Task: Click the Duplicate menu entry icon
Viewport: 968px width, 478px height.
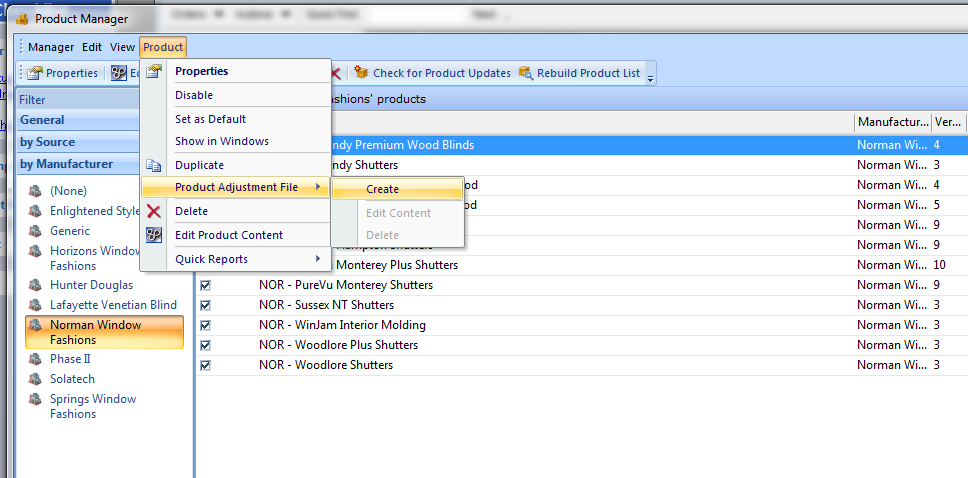Action: coord(153,166)
